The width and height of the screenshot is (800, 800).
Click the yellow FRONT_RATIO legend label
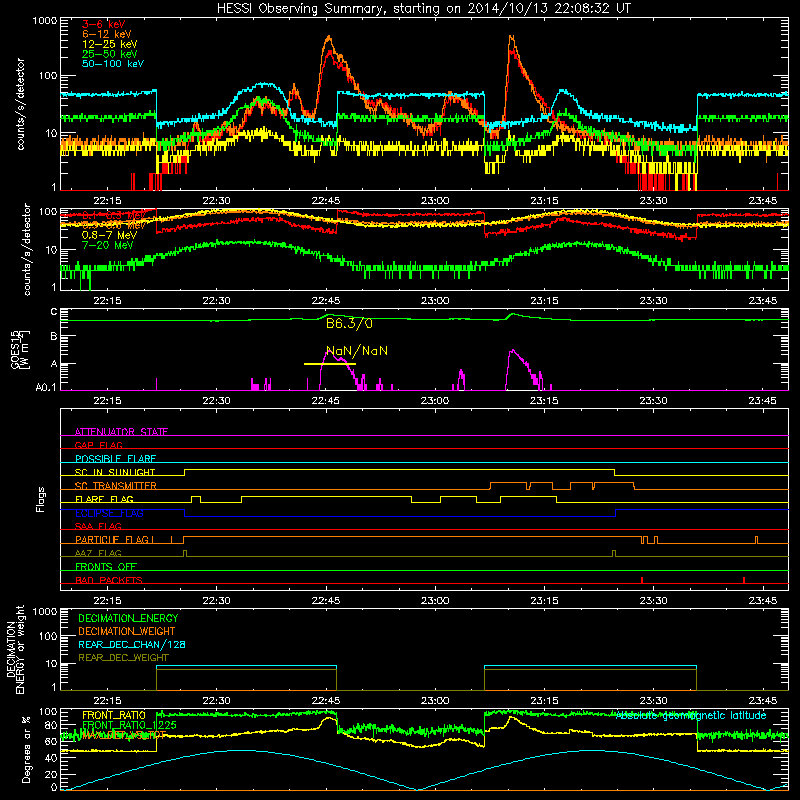click(113, 715)
